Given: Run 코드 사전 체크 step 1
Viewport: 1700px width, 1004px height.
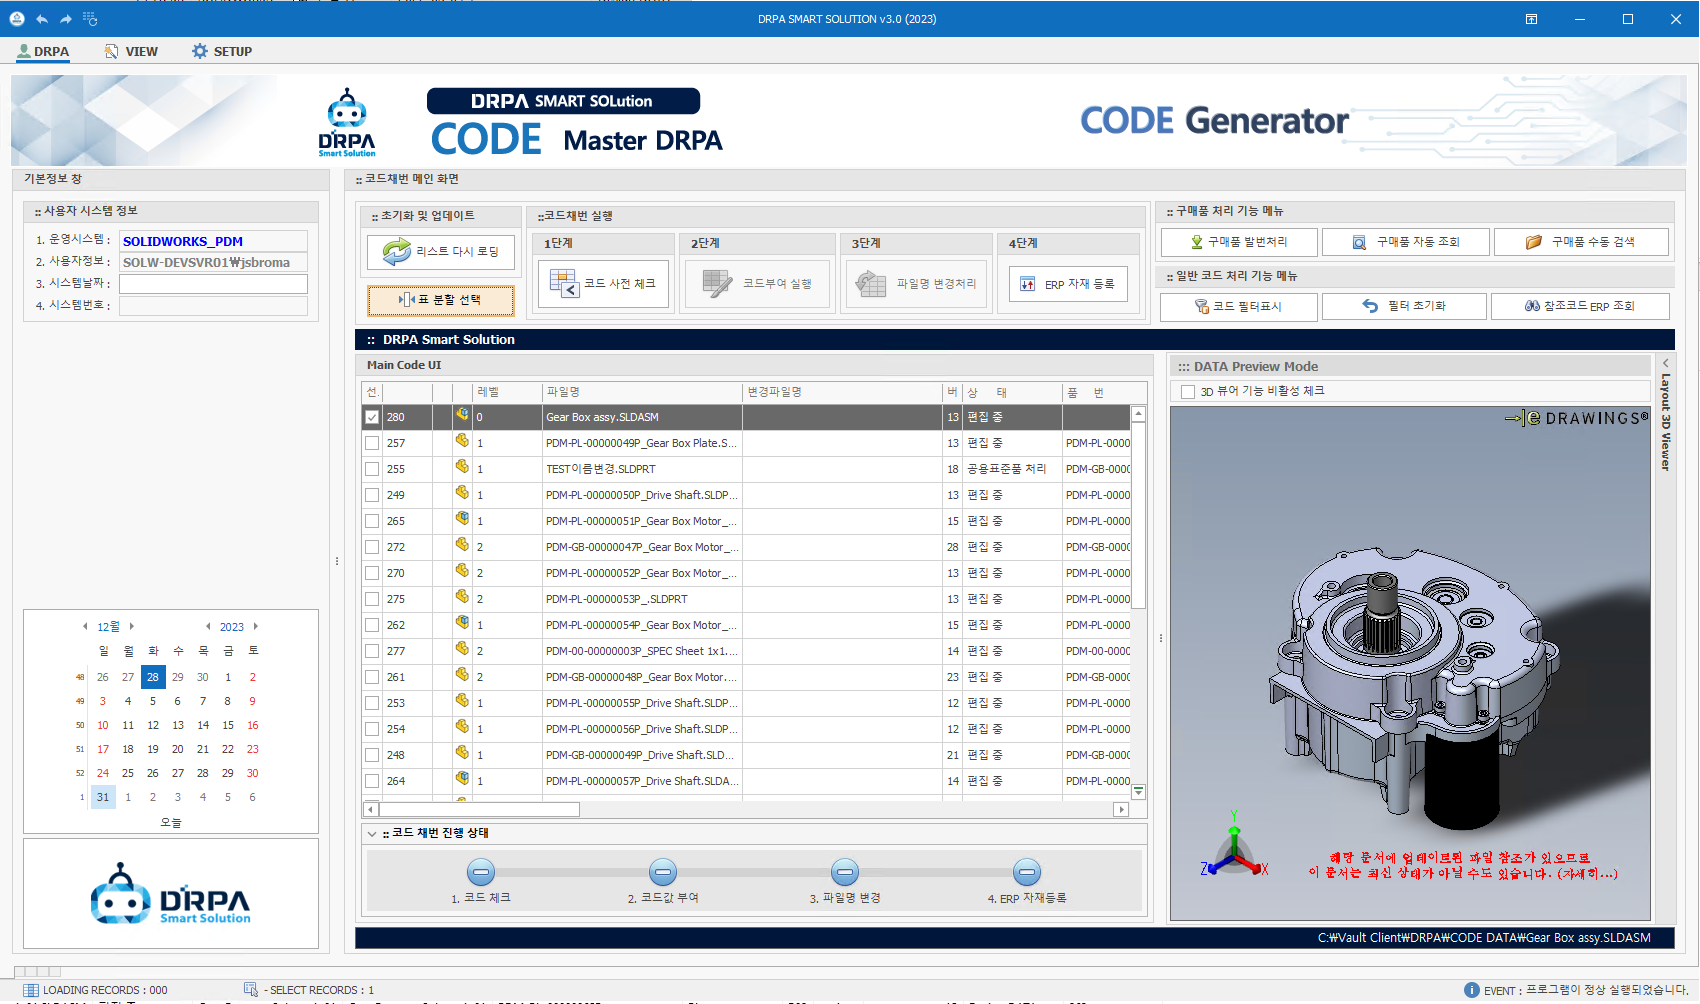Looking at the screenshot, I should tap(603, 284).
